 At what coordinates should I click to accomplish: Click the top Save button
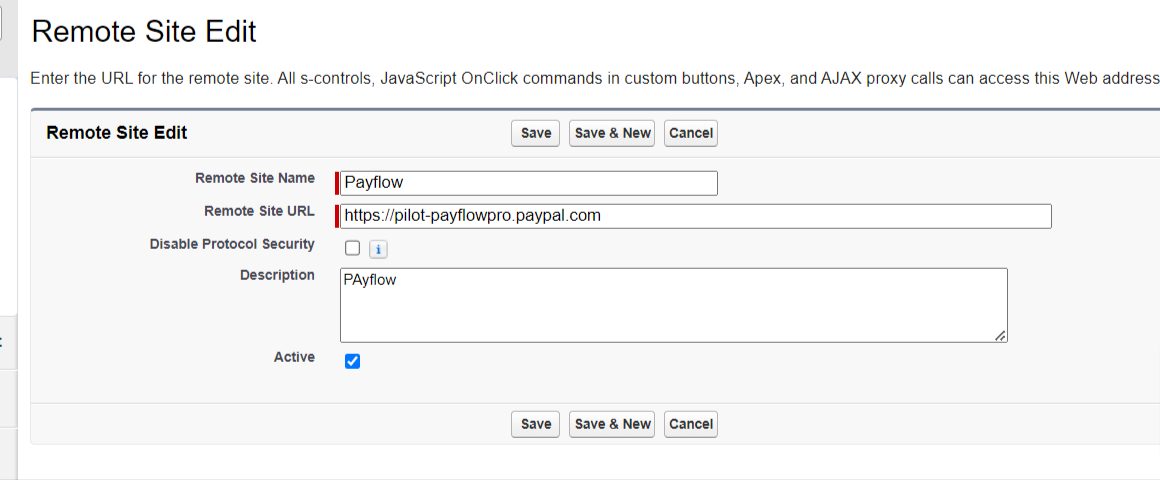(x=536, y=134)
